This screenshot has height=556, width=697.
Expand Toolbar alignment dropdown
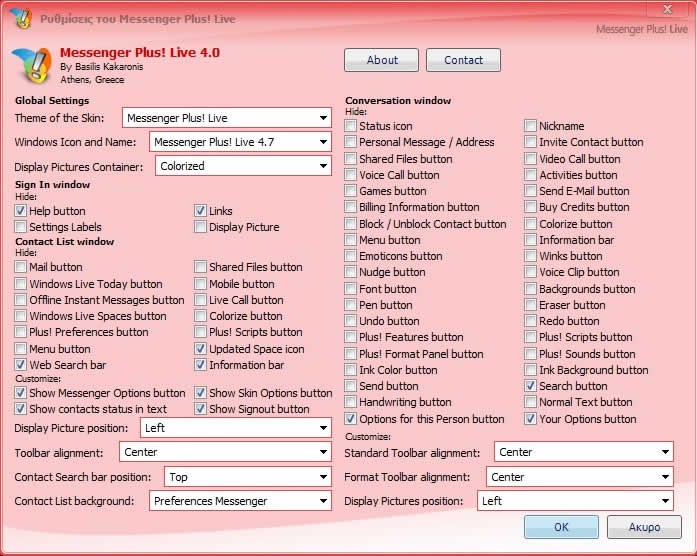click(225, 452)
